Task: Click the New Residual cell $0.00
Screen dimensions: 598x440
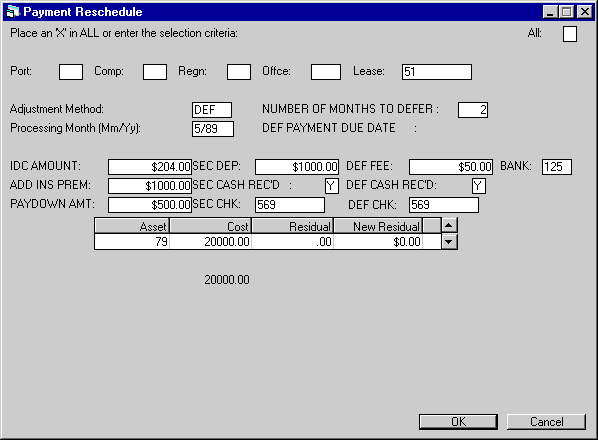Action: (x=378, y=242)
